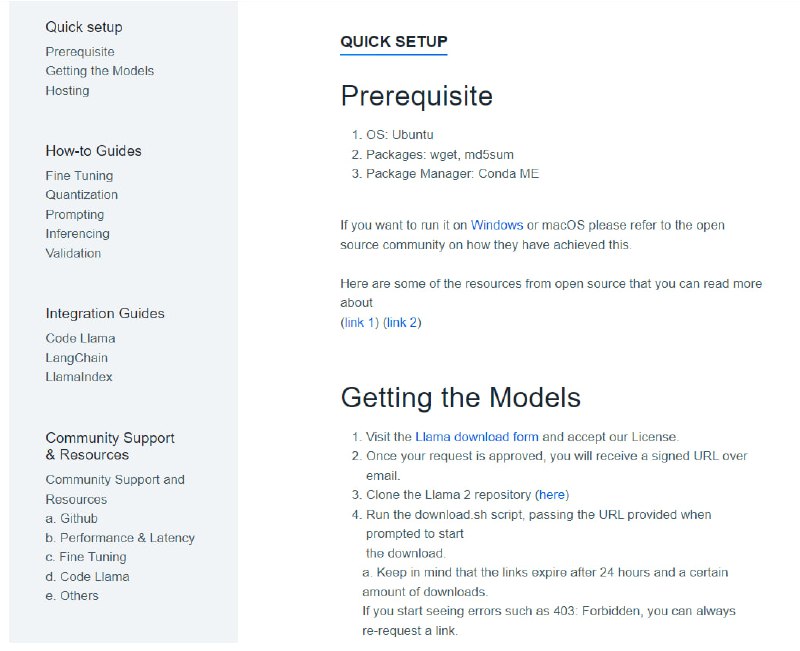The width and height of the screenshot is (800, 651).
Task: Click the Github community resource link
Action: point(71,519)
